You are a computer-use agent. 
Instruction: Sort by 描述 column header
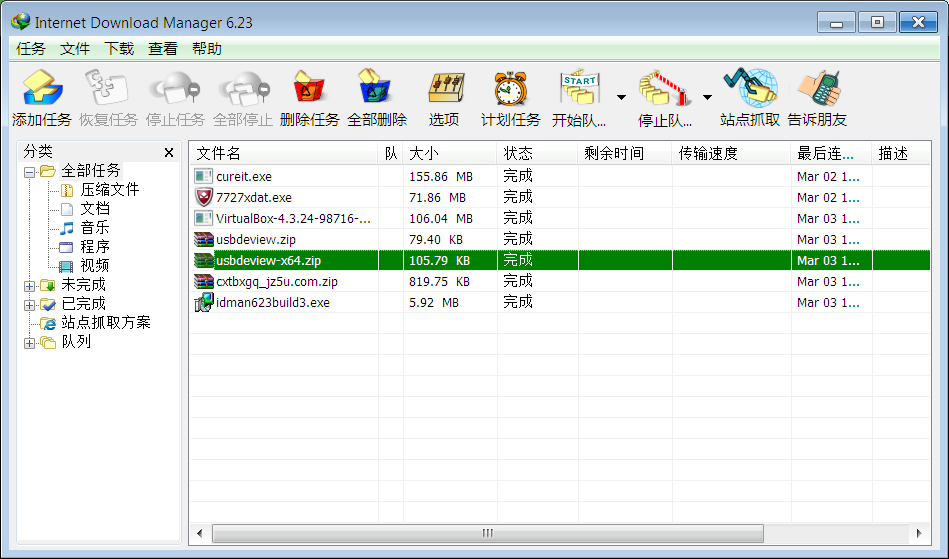(901, 154)
